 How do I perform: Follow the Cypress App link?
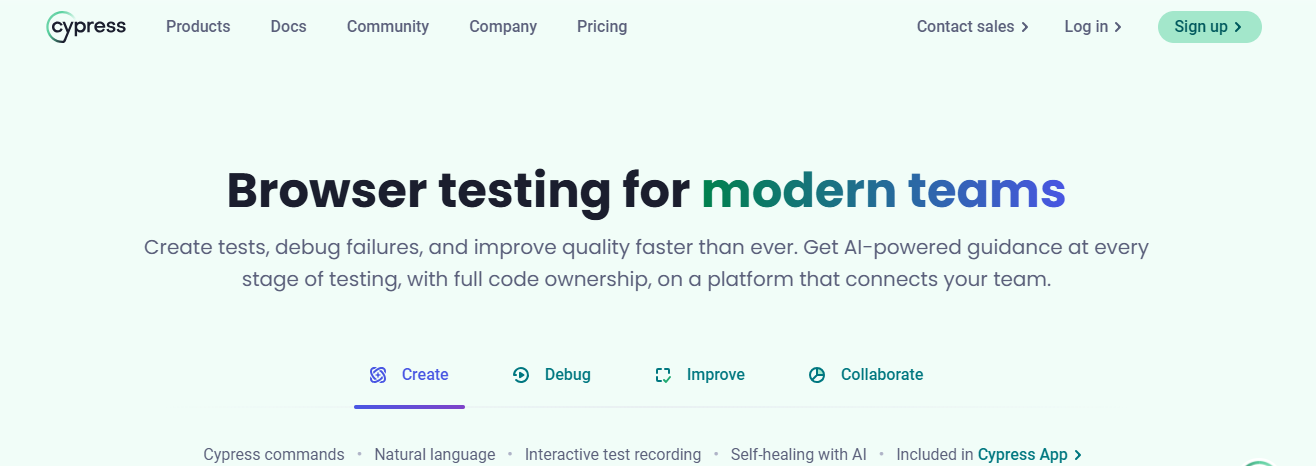point(1022,455)
